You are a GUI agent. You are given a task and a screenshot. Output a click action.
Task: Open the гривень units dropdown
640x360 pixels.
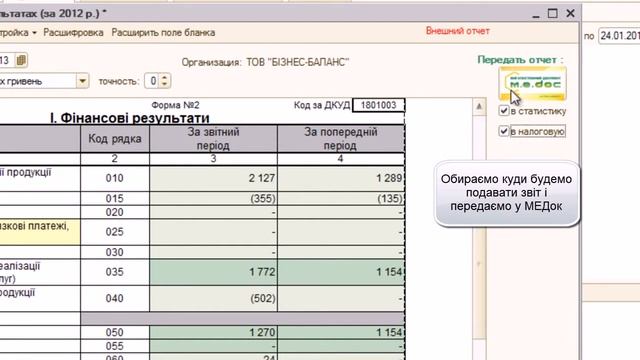82,81
